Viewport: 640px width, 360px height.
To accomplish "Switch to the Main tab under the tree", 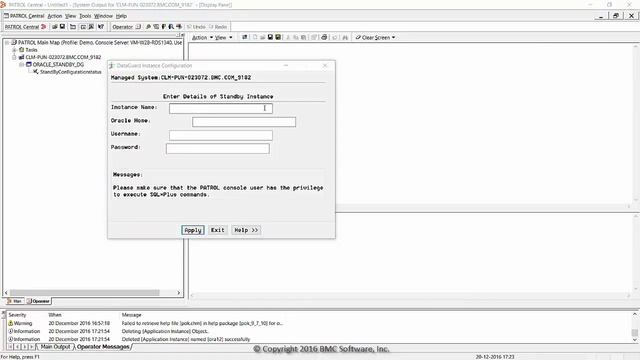I will [x=16, y=301].
